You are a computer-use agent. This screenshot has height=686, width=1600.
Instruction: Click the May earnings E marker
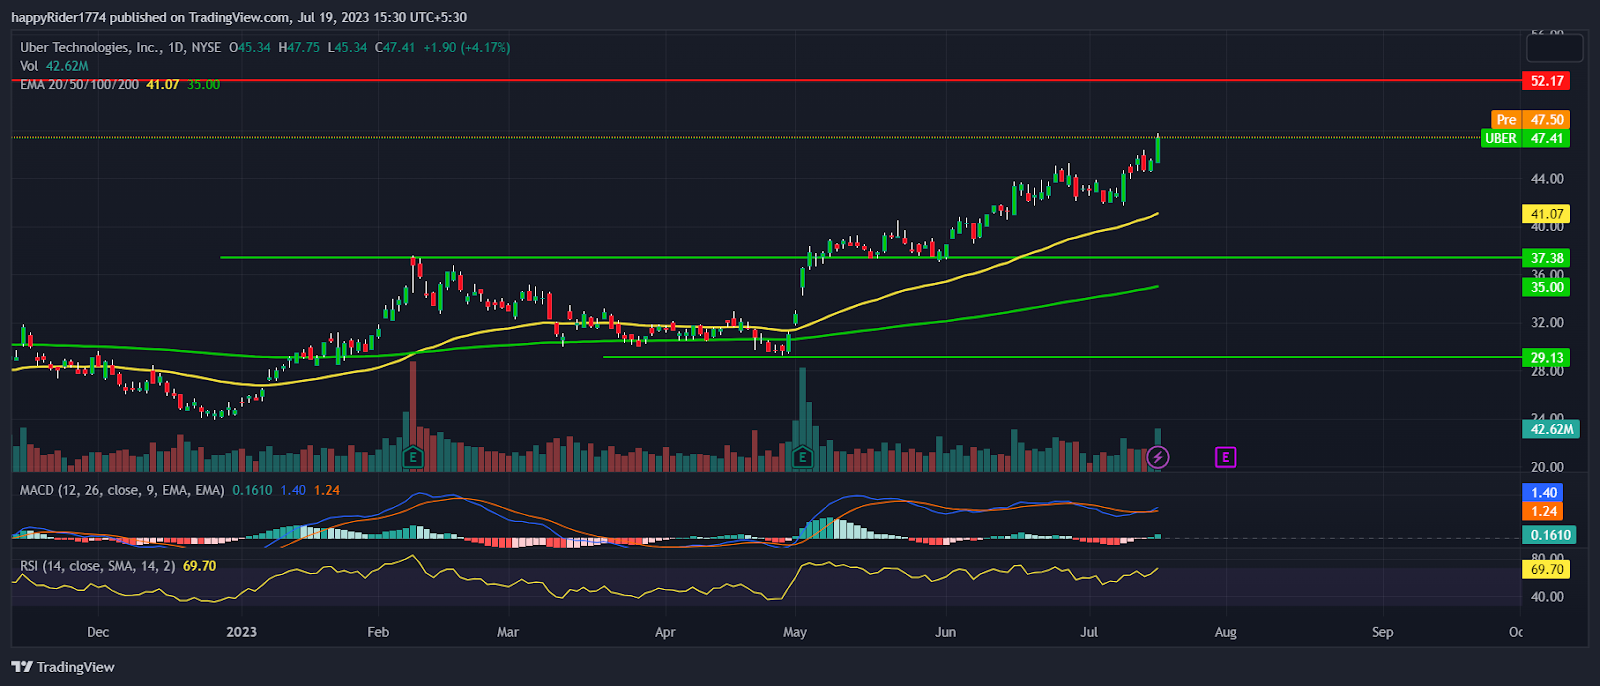(801, 457)
